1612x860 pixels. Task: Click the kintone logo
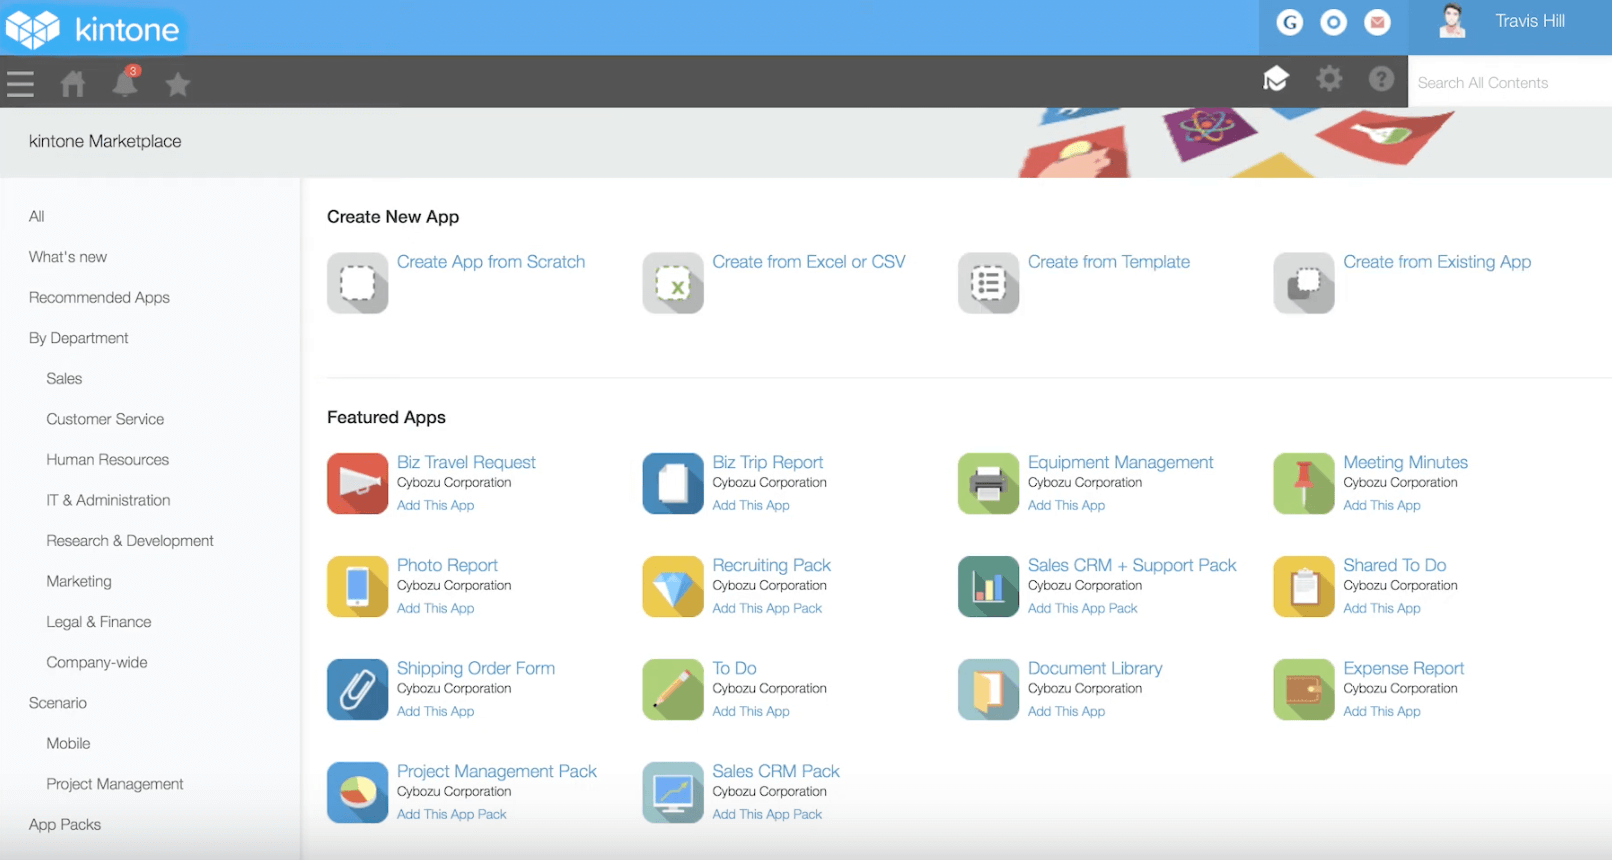click(92, 29)
